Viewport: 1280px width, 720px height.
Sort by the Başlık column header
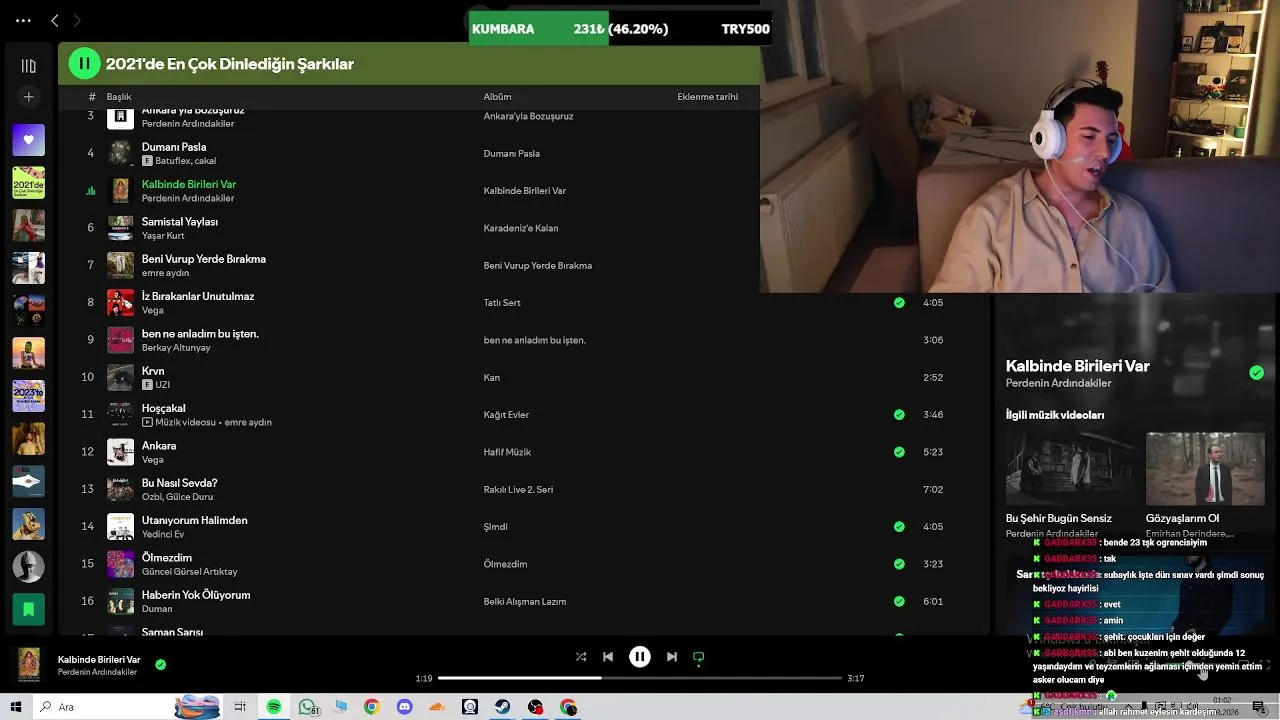pos(119,97)
